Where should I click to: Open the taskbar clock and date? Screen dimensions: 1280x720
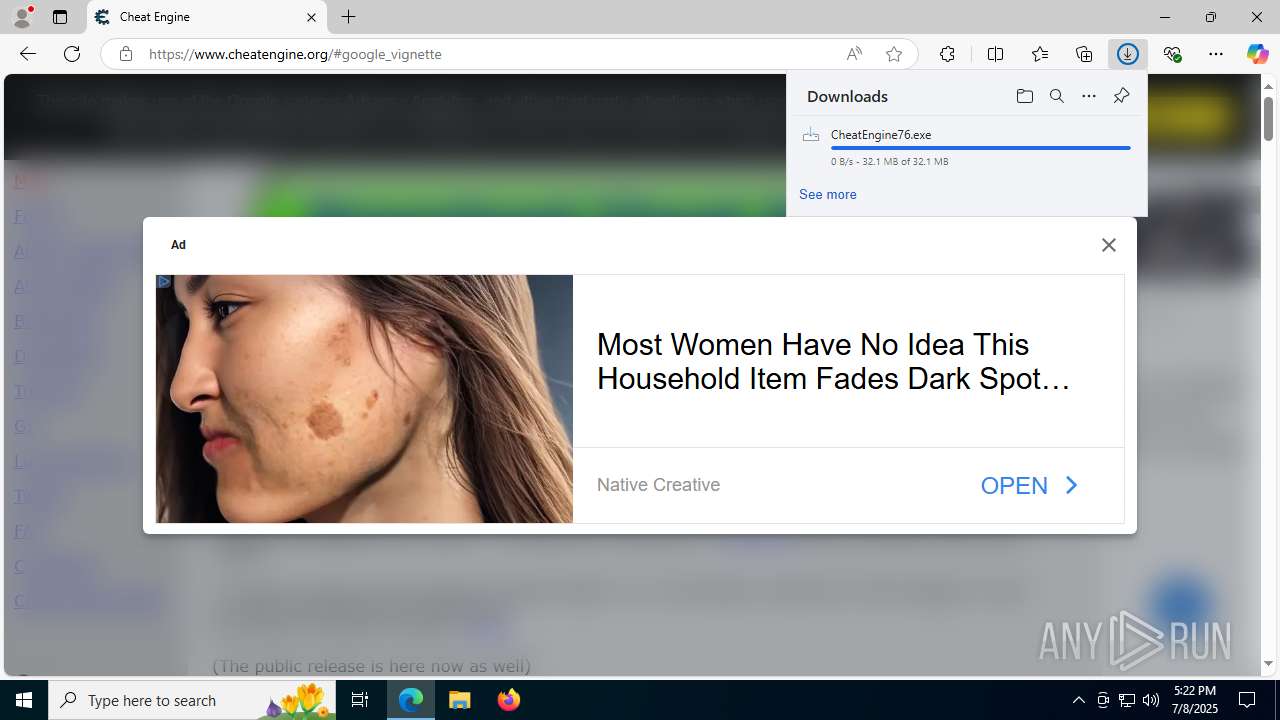[1195, 700]
